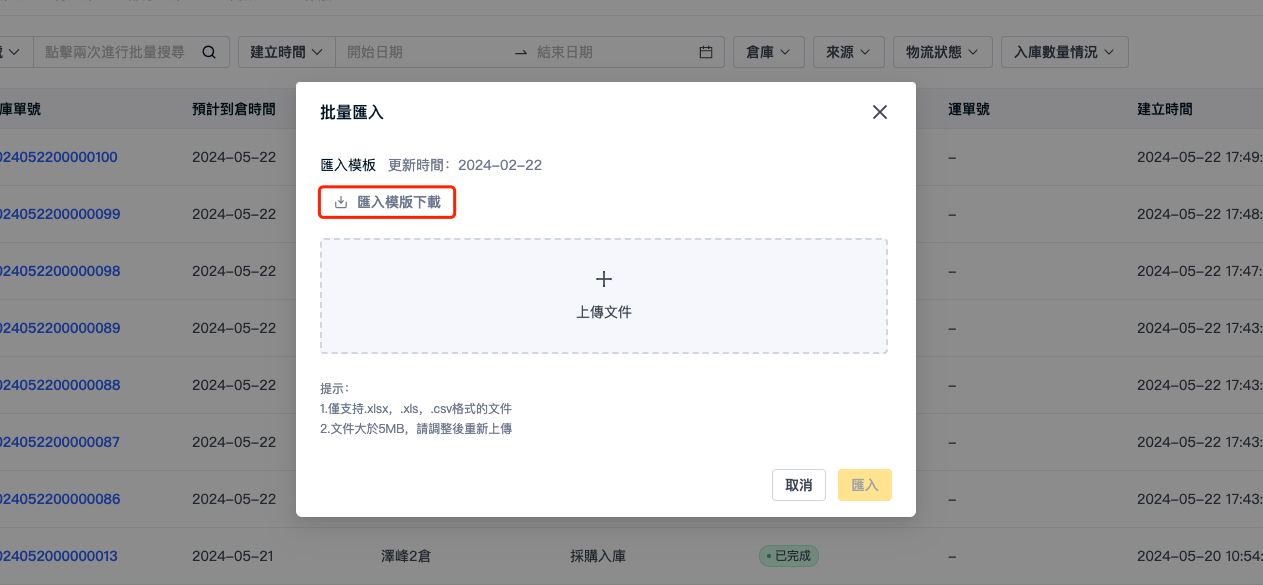Click the 2024-05-22 17:47 creation time cell
Viewport: 1263px width, 585px height.
pyautogui.click(x=1200, y=271)
